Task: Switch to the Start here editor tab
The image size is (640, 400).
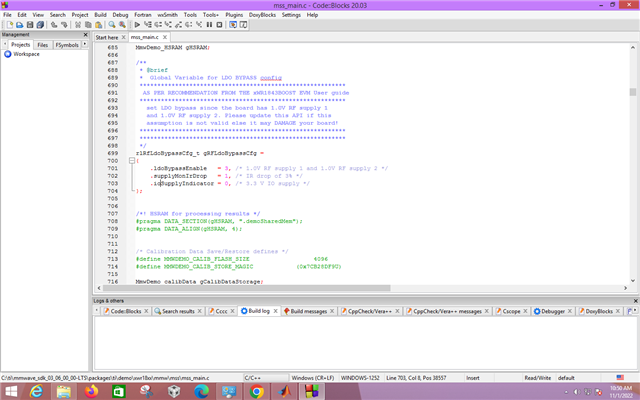Action: [x=107, y=37]
